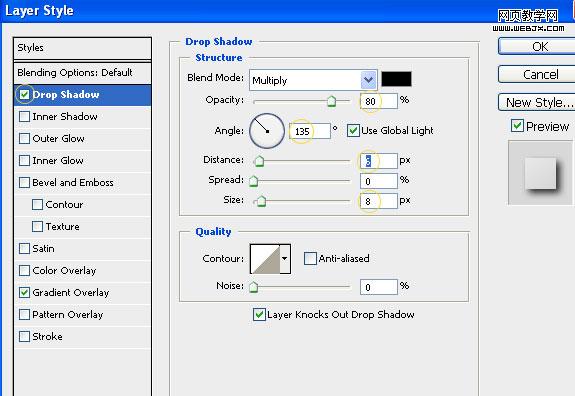Open Satin settings label
575x396 pixels.
click(43, 249)
